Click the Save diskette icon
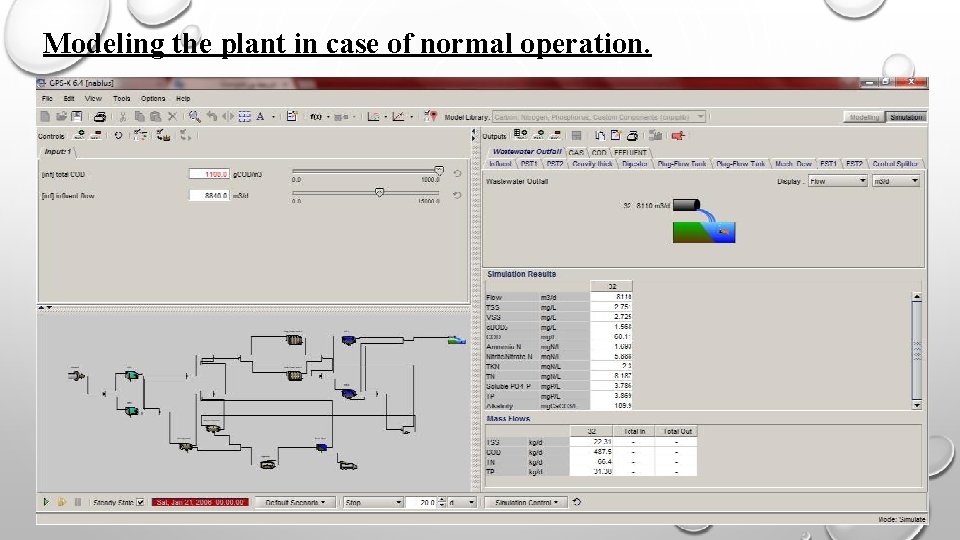This screenshot has width=960, height=540. 77,116
